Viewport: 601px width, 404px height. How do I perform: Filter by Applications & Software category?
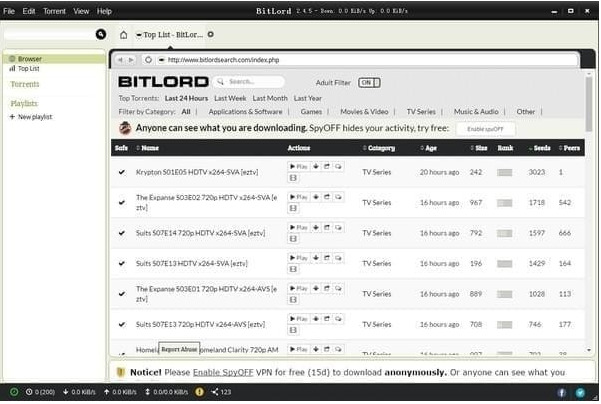click(x=245, y=112)
